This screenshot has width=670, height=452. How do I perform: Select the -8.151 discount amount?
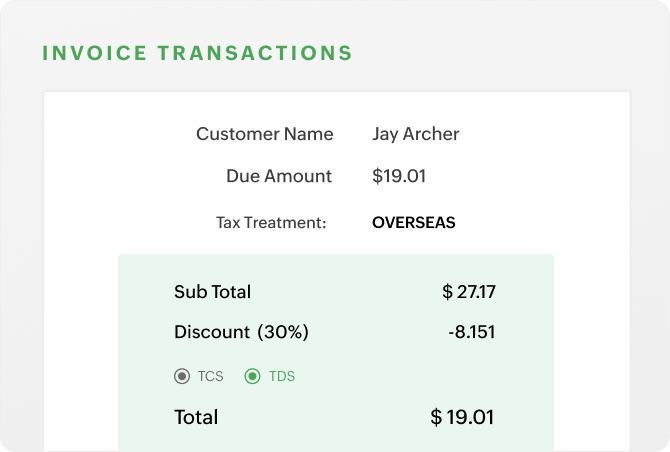pyautogui.click(x=472, y=332)
